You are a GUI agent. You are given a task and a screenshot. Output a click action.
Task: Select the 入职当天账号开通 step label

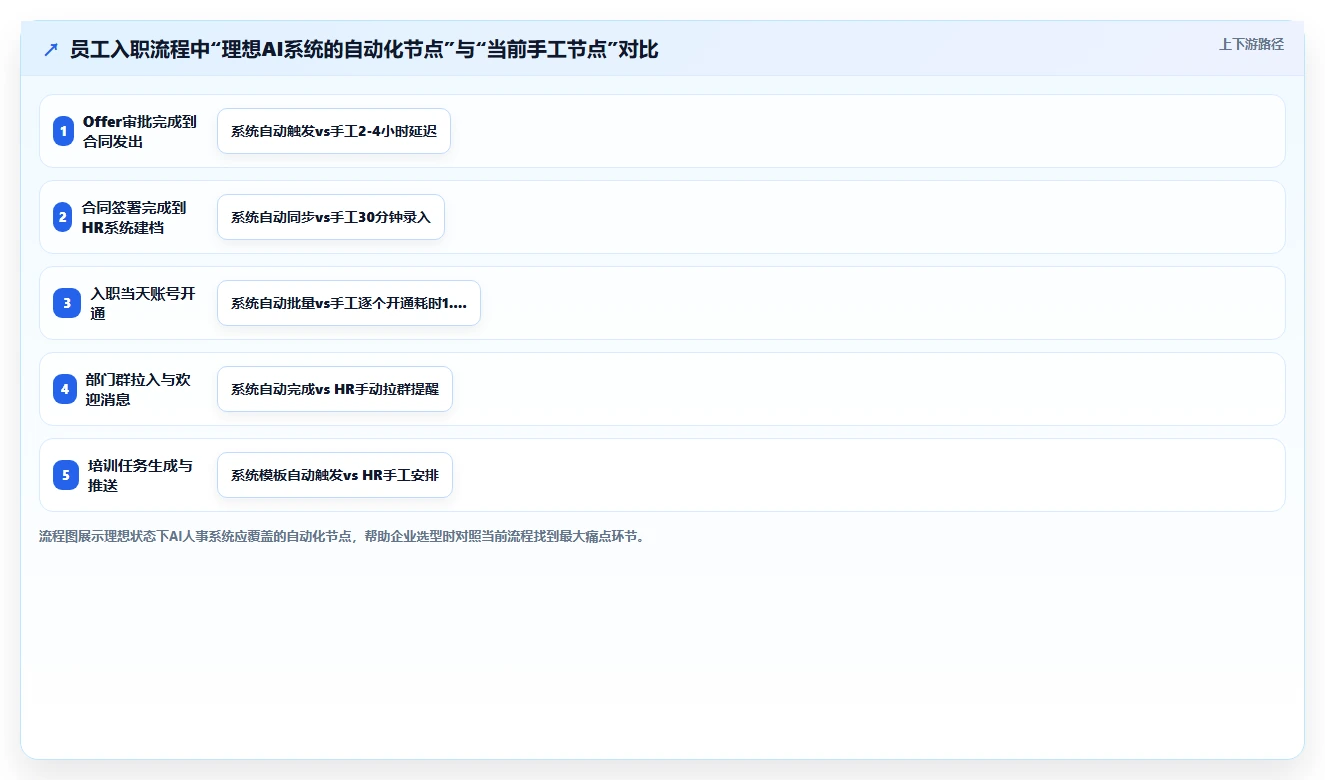click(x=142, y=303)
